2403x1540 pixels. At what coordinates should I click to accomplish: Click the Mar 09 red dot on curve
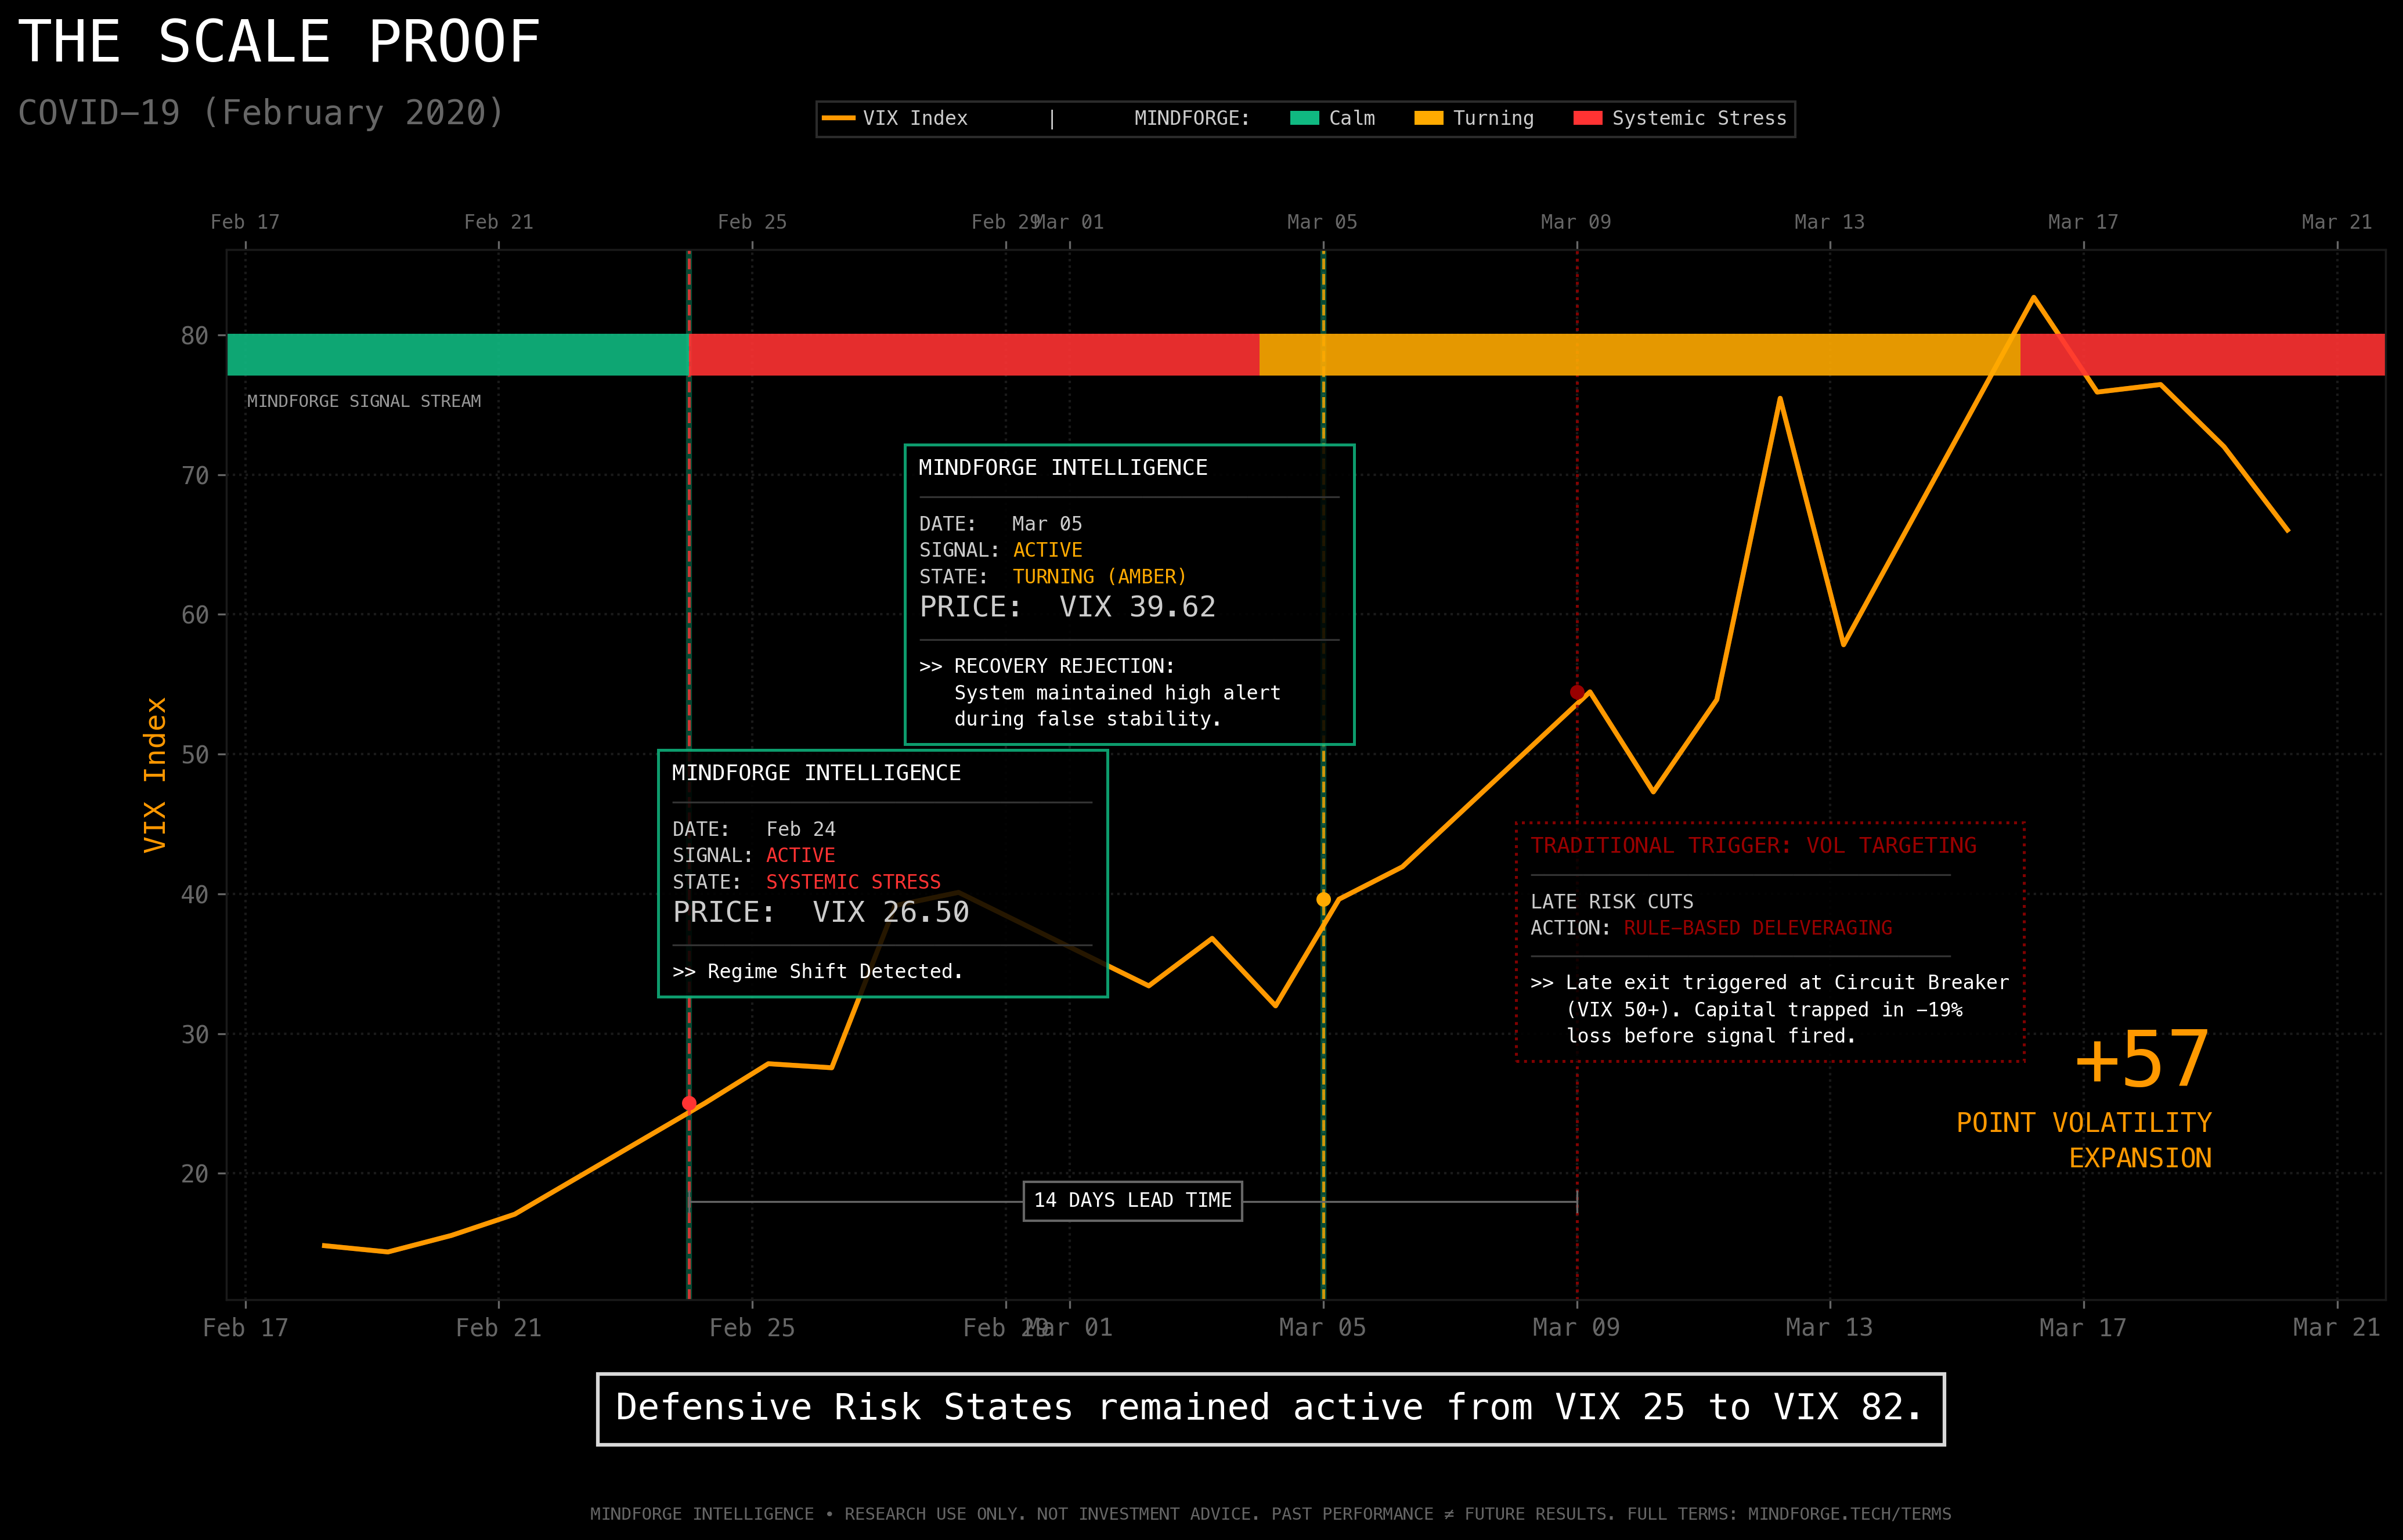[x=1578, y=692]
